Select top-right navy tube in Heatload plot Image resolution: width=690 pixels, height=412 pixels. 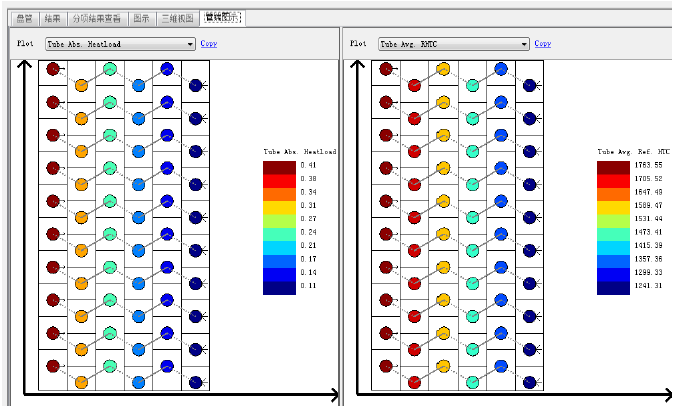coord(196,85)
